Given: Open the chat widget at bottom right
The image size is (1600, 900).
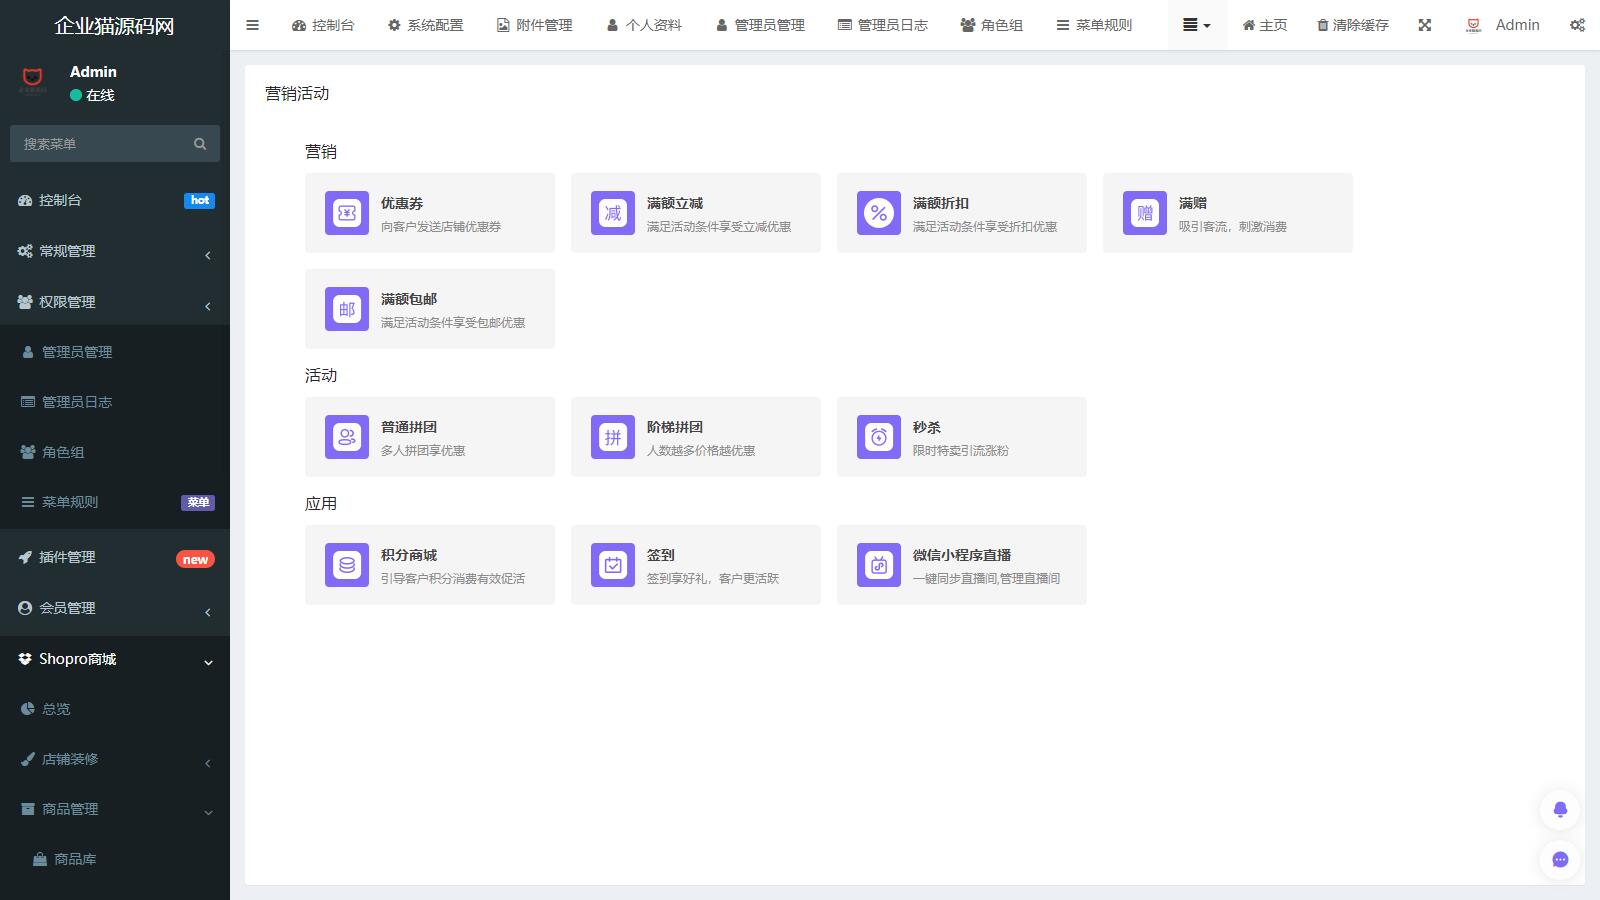Looking at the screenshot, I should coord(1559,859).
